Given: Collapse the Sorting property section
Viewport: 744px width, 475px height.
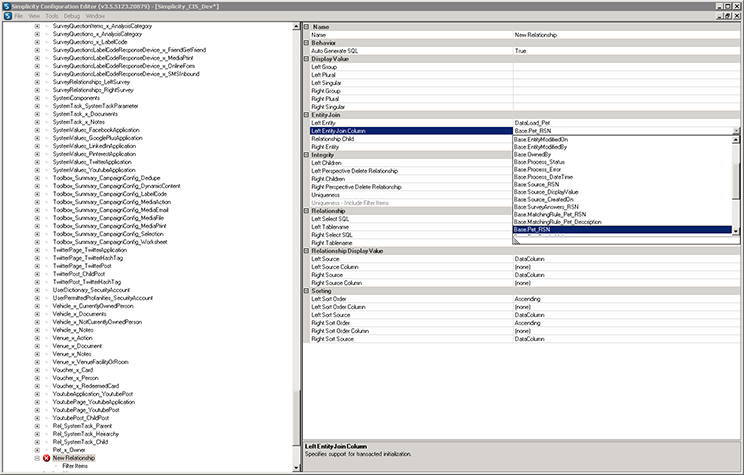Looking at the screenshot, I should [x=307, y=291].
